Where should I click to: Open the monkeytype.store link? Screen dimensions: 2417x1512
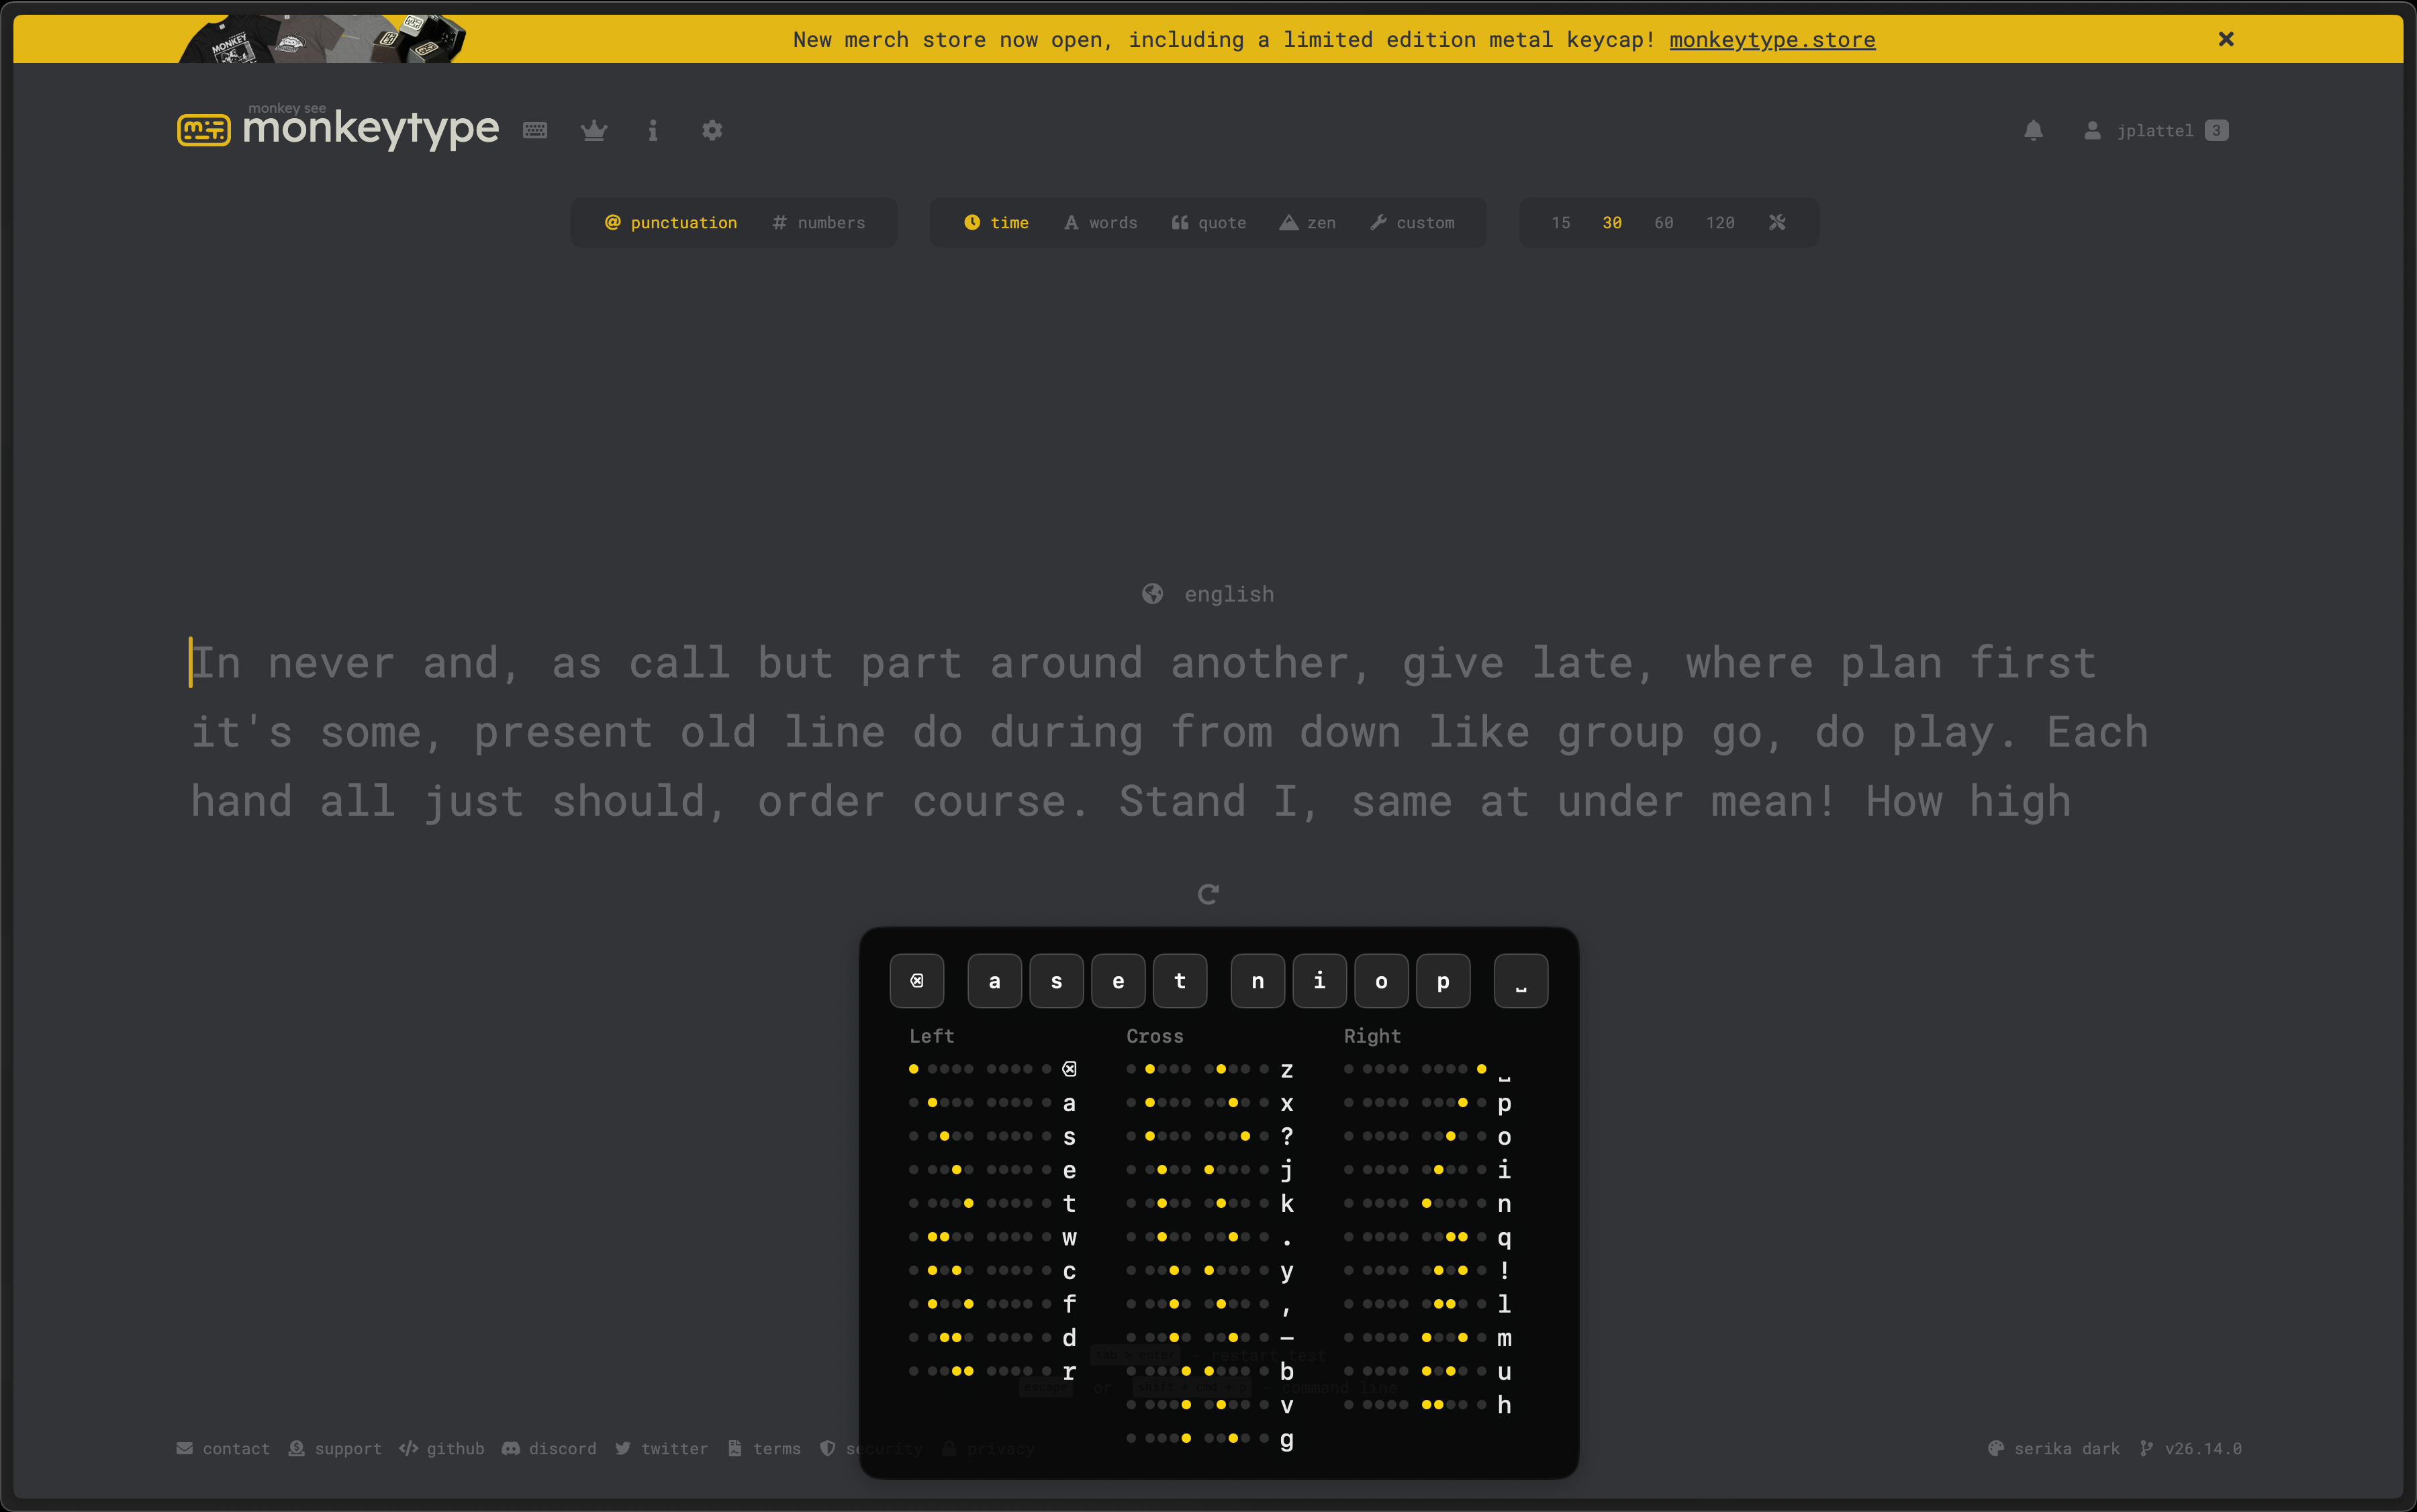1772,40
